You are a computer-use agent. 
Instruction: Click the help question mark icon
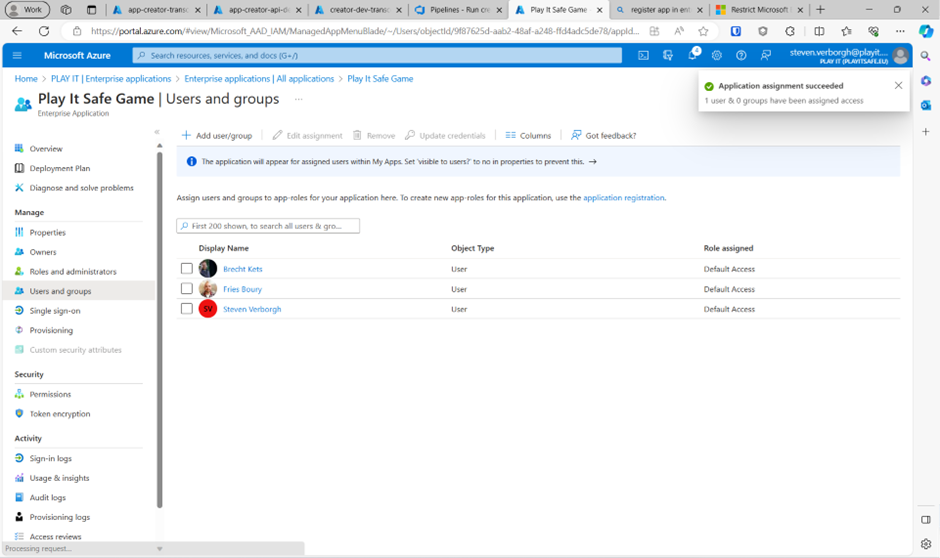click(x=741, y=56)
